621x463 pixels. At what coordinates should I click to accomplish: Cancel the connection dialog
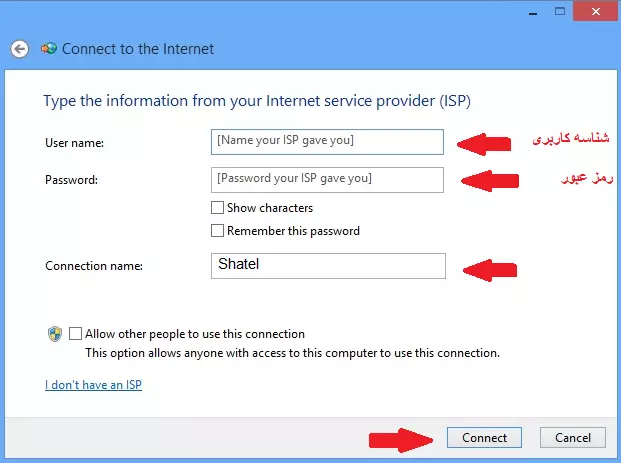[x=573, y=438]
